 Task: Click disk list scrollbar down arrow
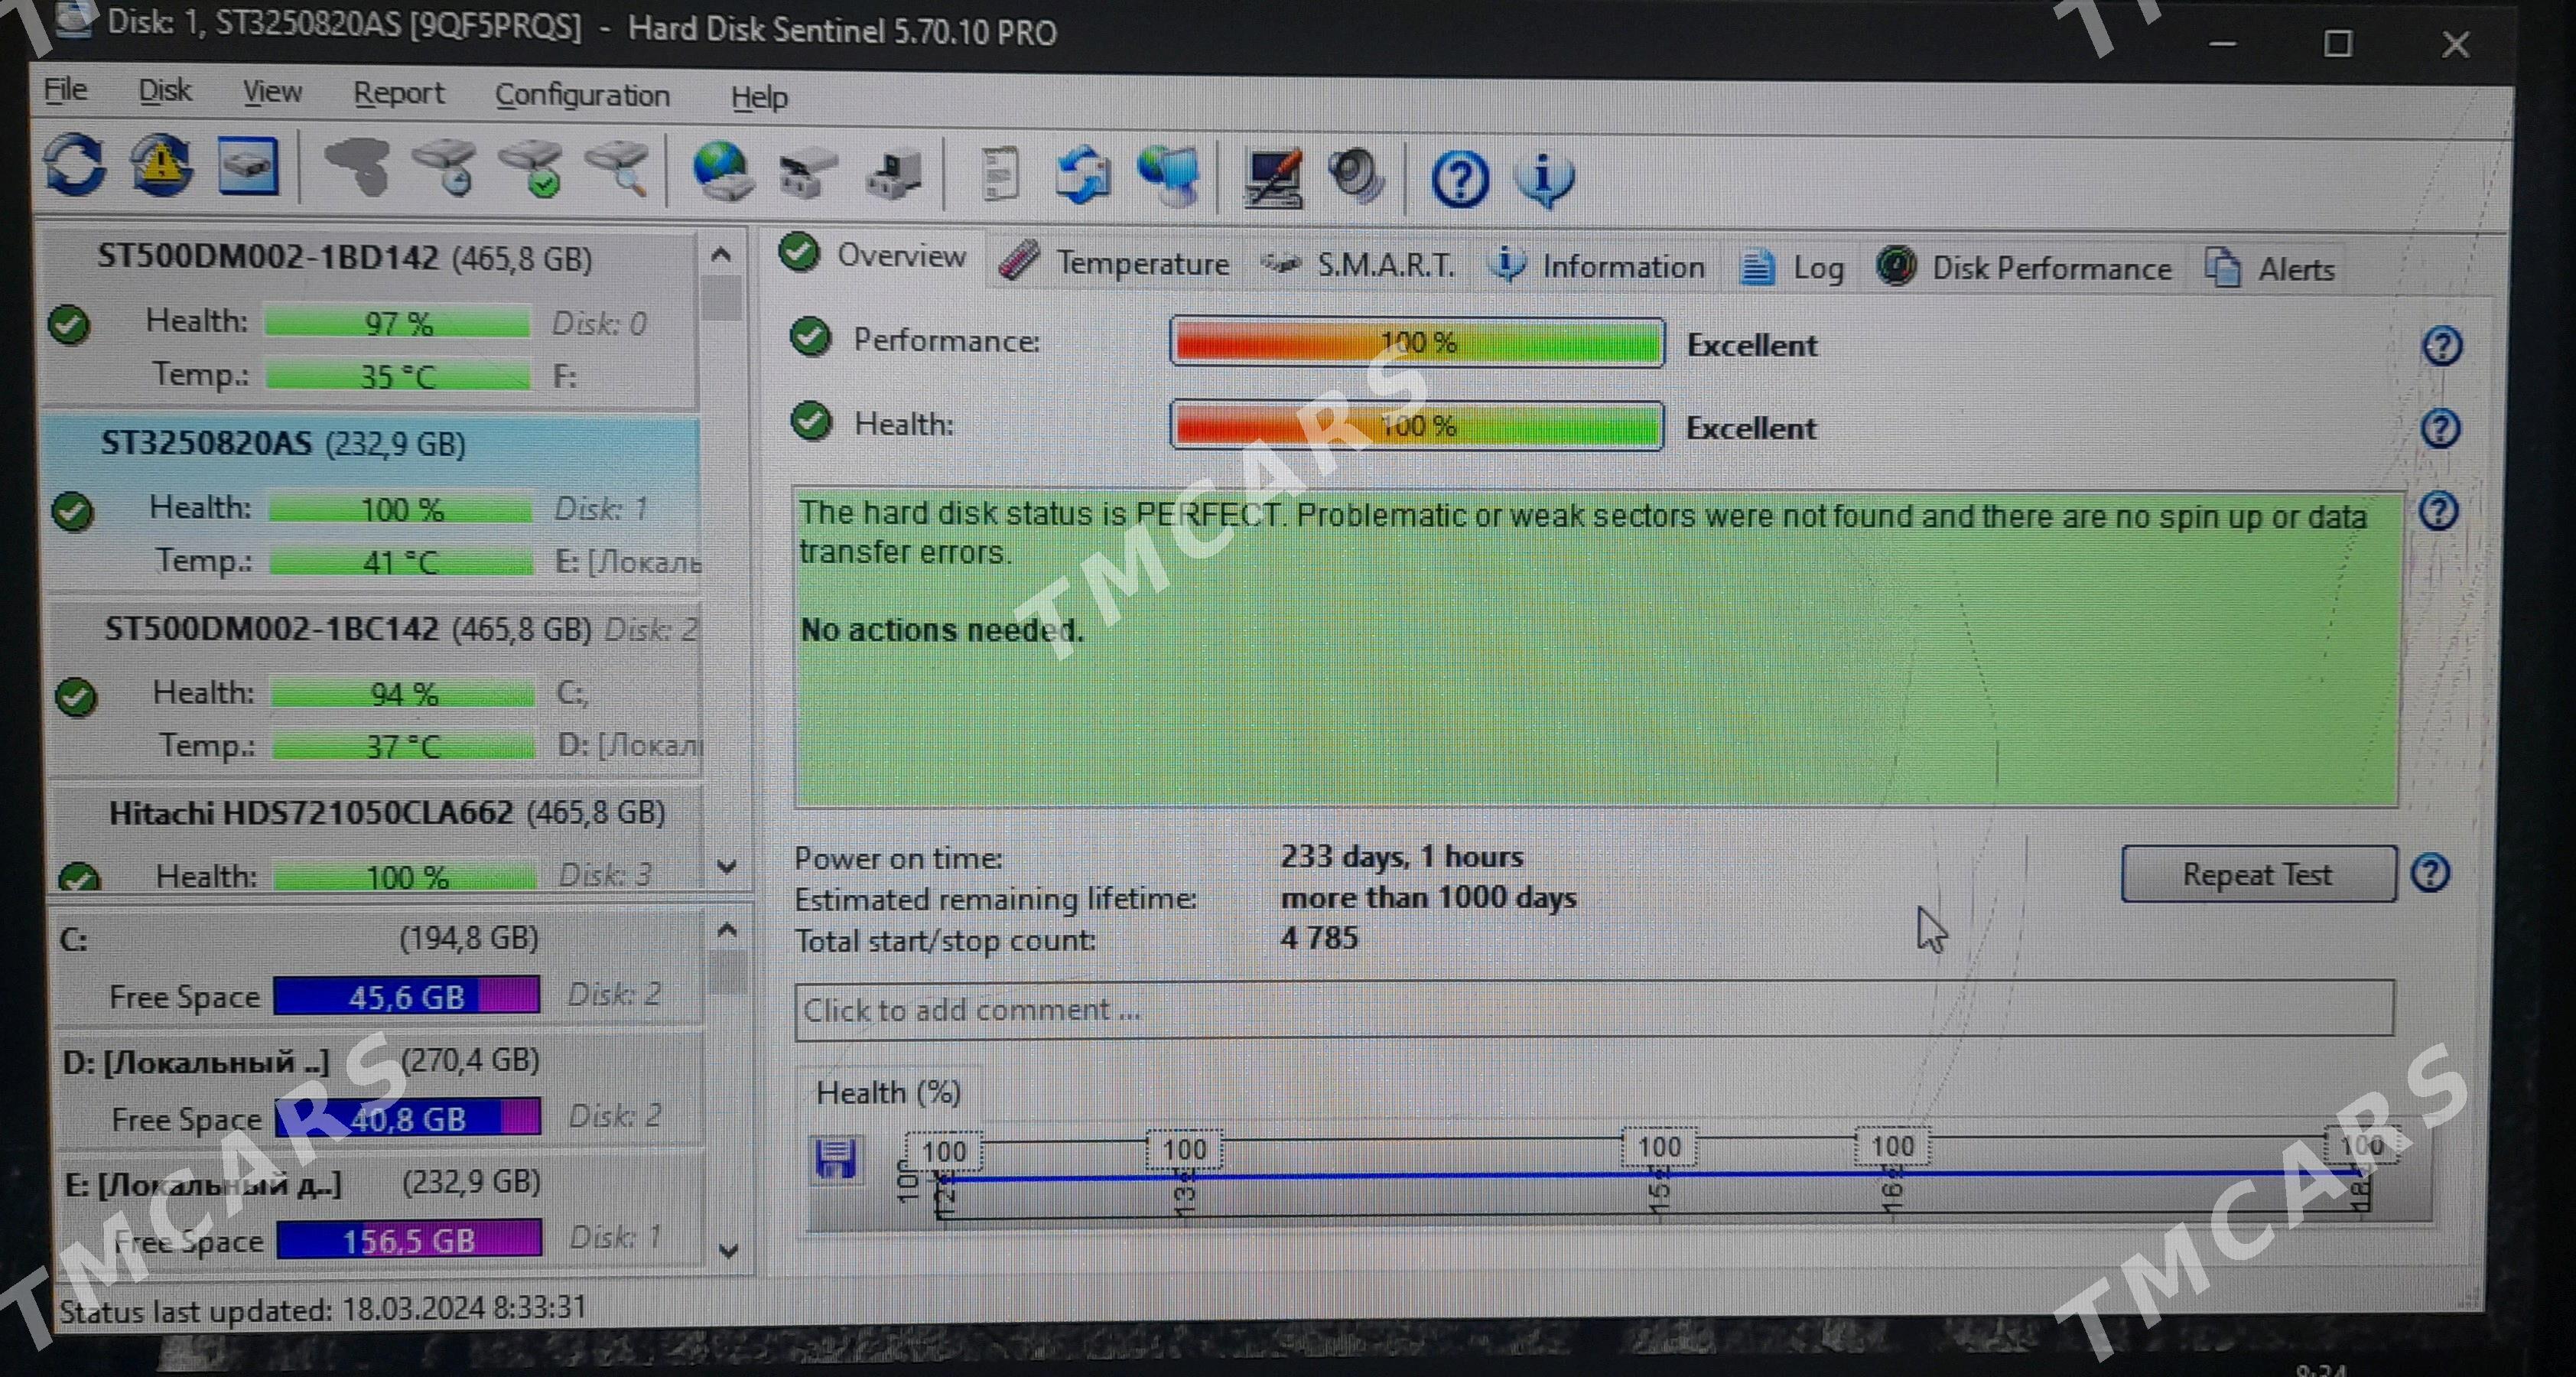tap(727, 866)
